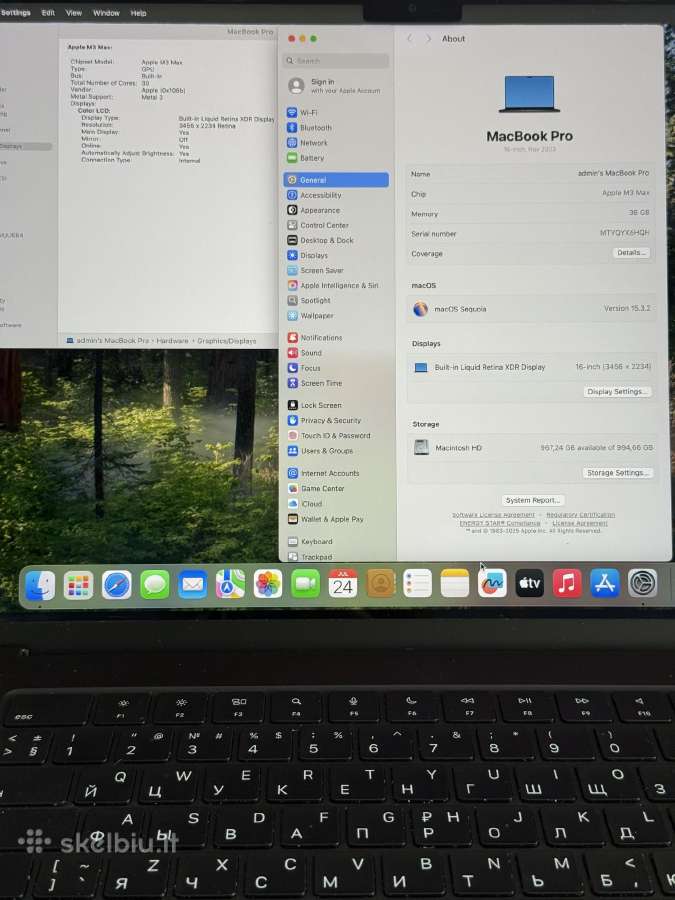Open Software License Agreement link

pos(493,515)
